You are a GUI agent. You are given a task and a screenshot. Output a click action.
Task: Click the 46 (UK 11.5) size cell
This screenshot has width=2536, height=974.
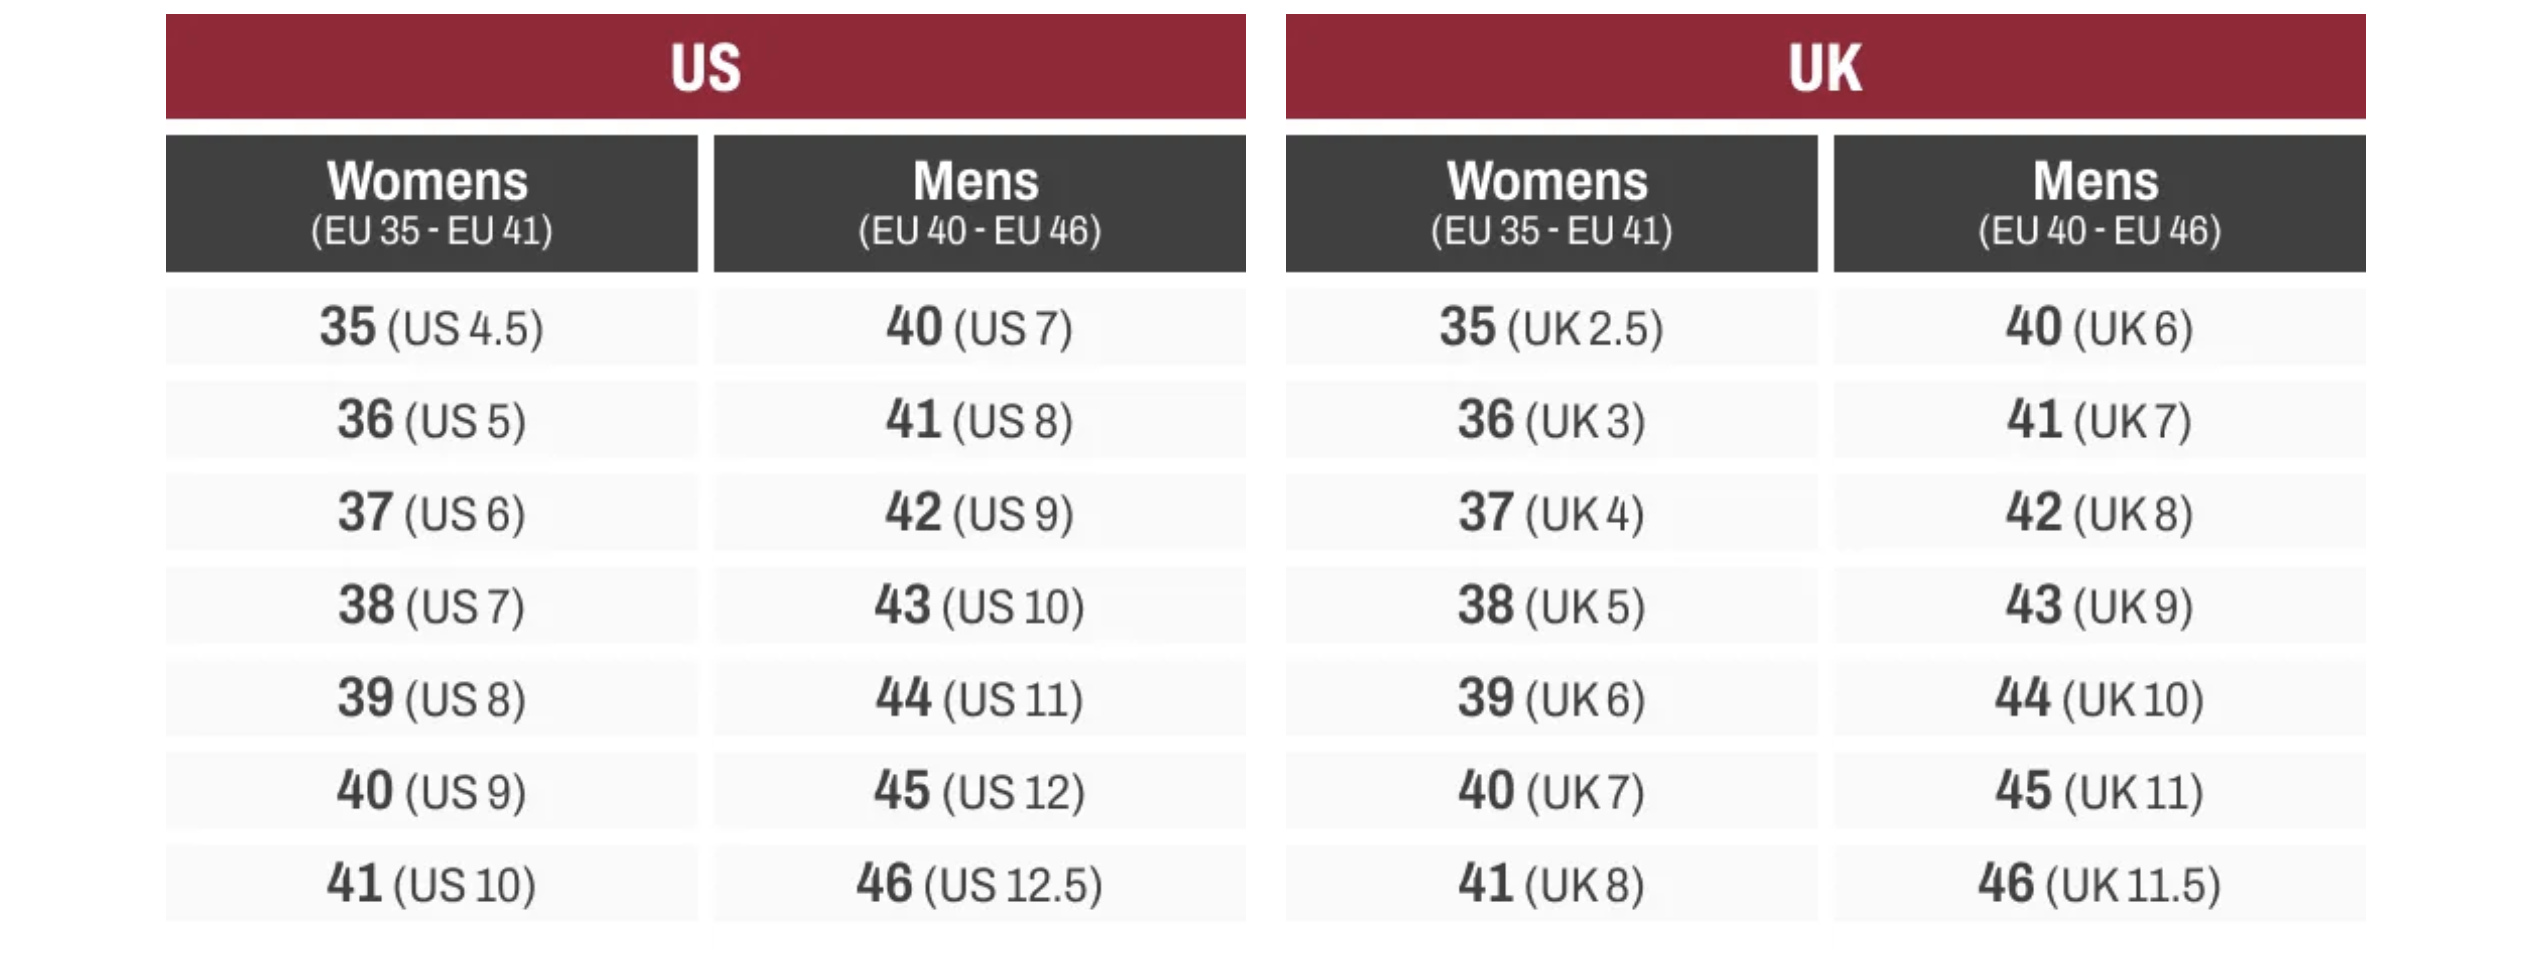click(2099, 884)
